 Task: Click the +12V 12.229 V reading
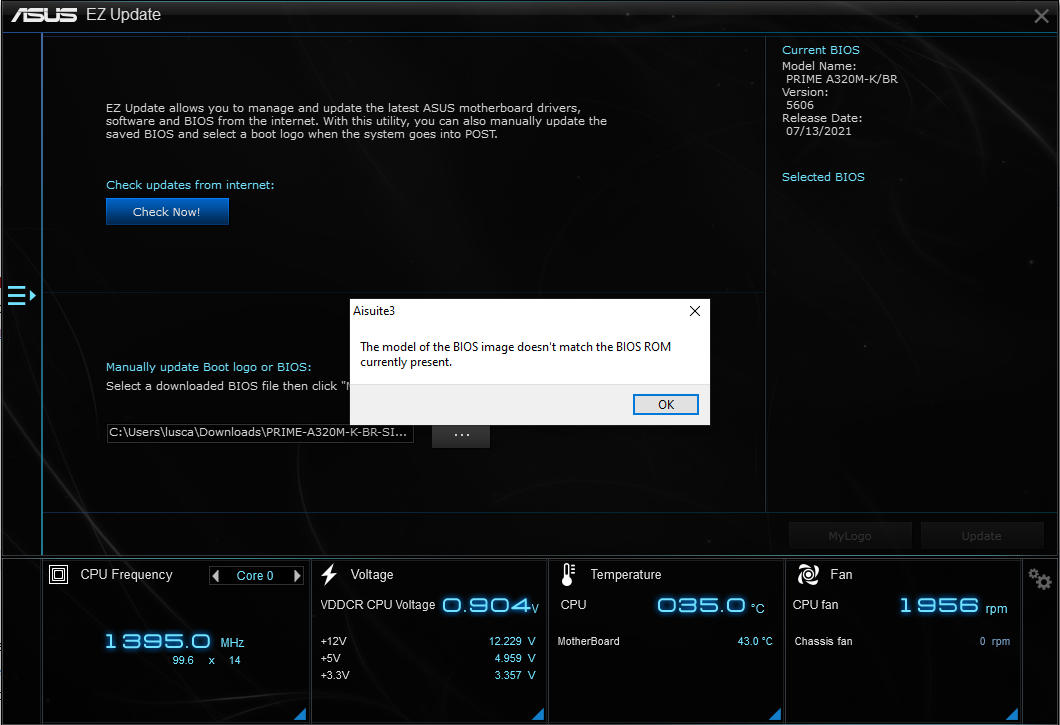click(x=512, y=641)
